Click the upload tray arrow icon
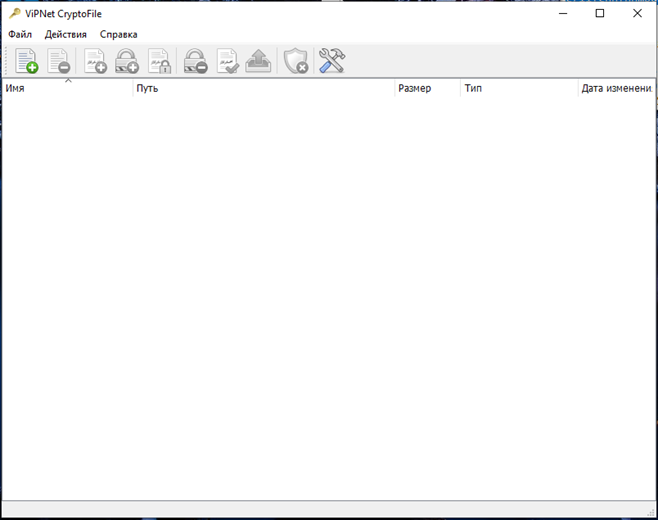The height and width of the screenshot is (520, 658). click(258, 61)
